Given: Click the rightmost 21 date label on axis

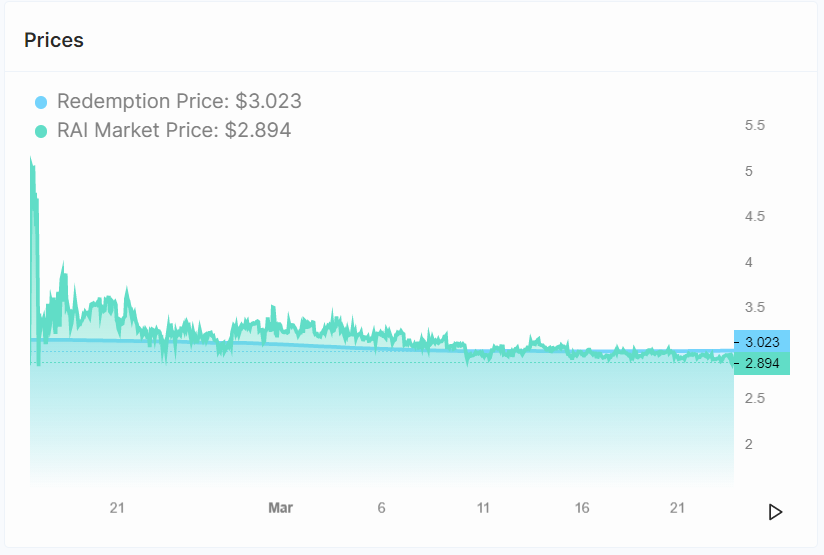Looking at the screenshot, I should pos(677,508).
